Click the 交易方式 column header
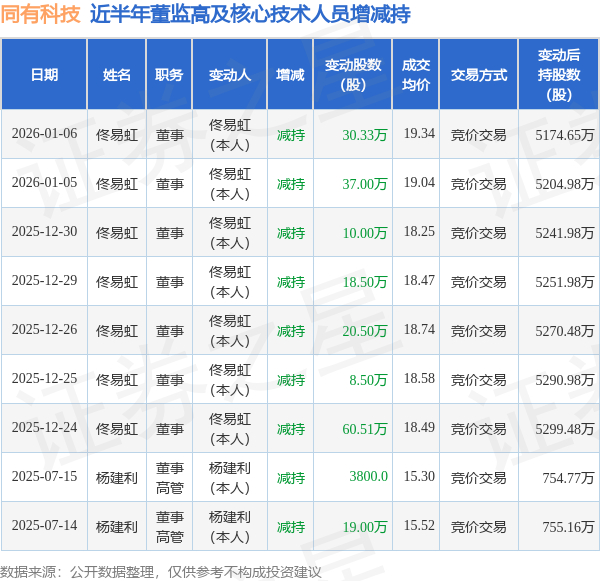600x581 pixels. point(479,74)
